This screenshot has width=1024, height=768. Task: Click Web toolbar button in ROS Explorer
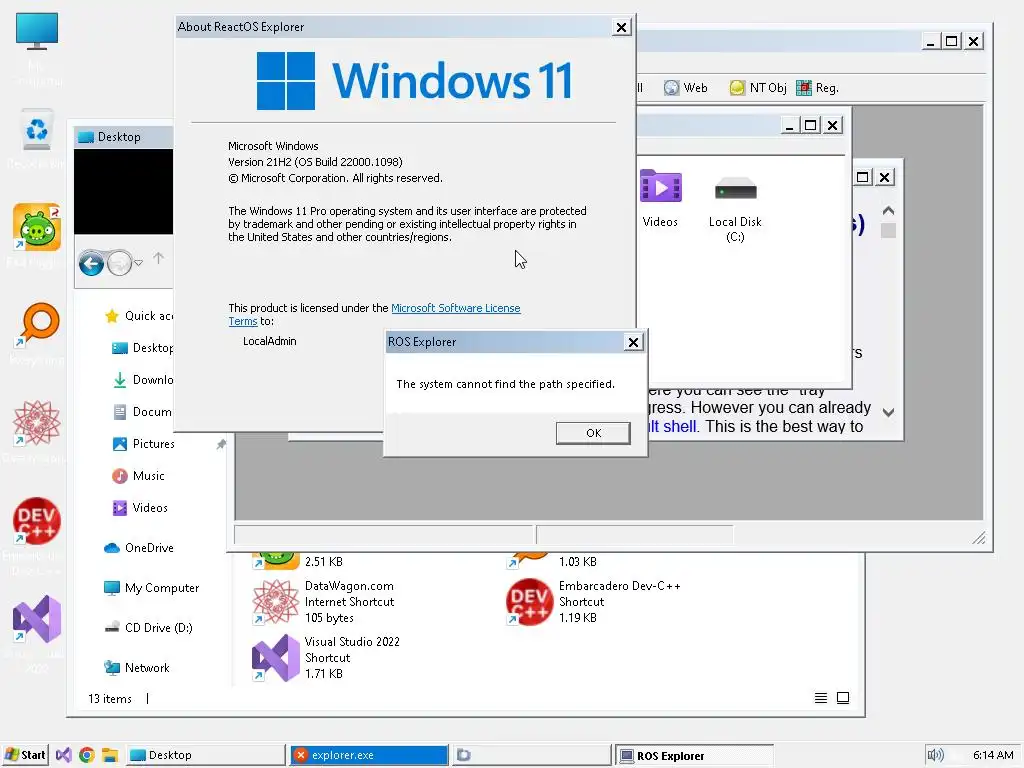point(686,88)
